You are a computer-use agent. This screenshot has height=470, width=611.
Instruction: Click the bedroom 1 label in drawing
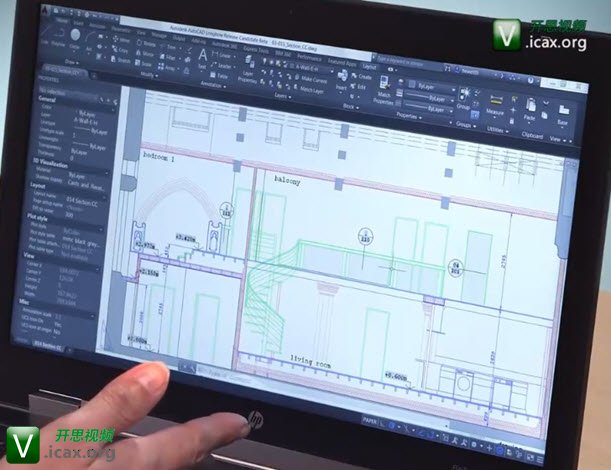[159, 157]
